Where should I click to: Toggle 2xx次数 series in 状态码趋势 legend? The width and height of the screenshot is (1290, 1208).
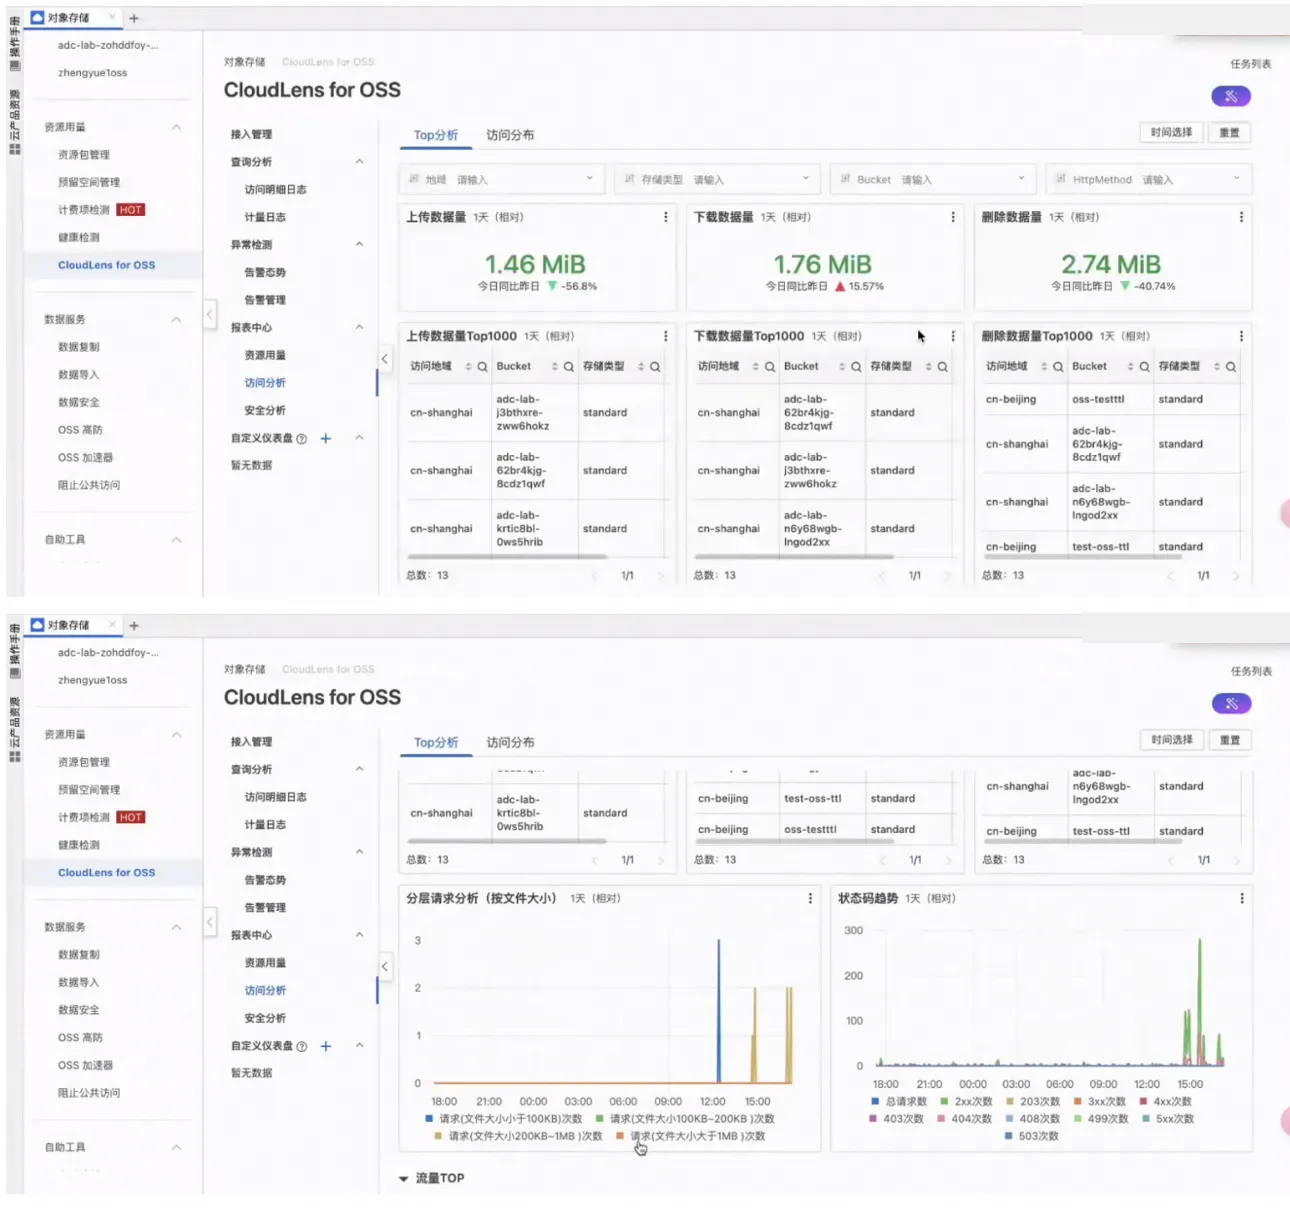coord(966,1101)
